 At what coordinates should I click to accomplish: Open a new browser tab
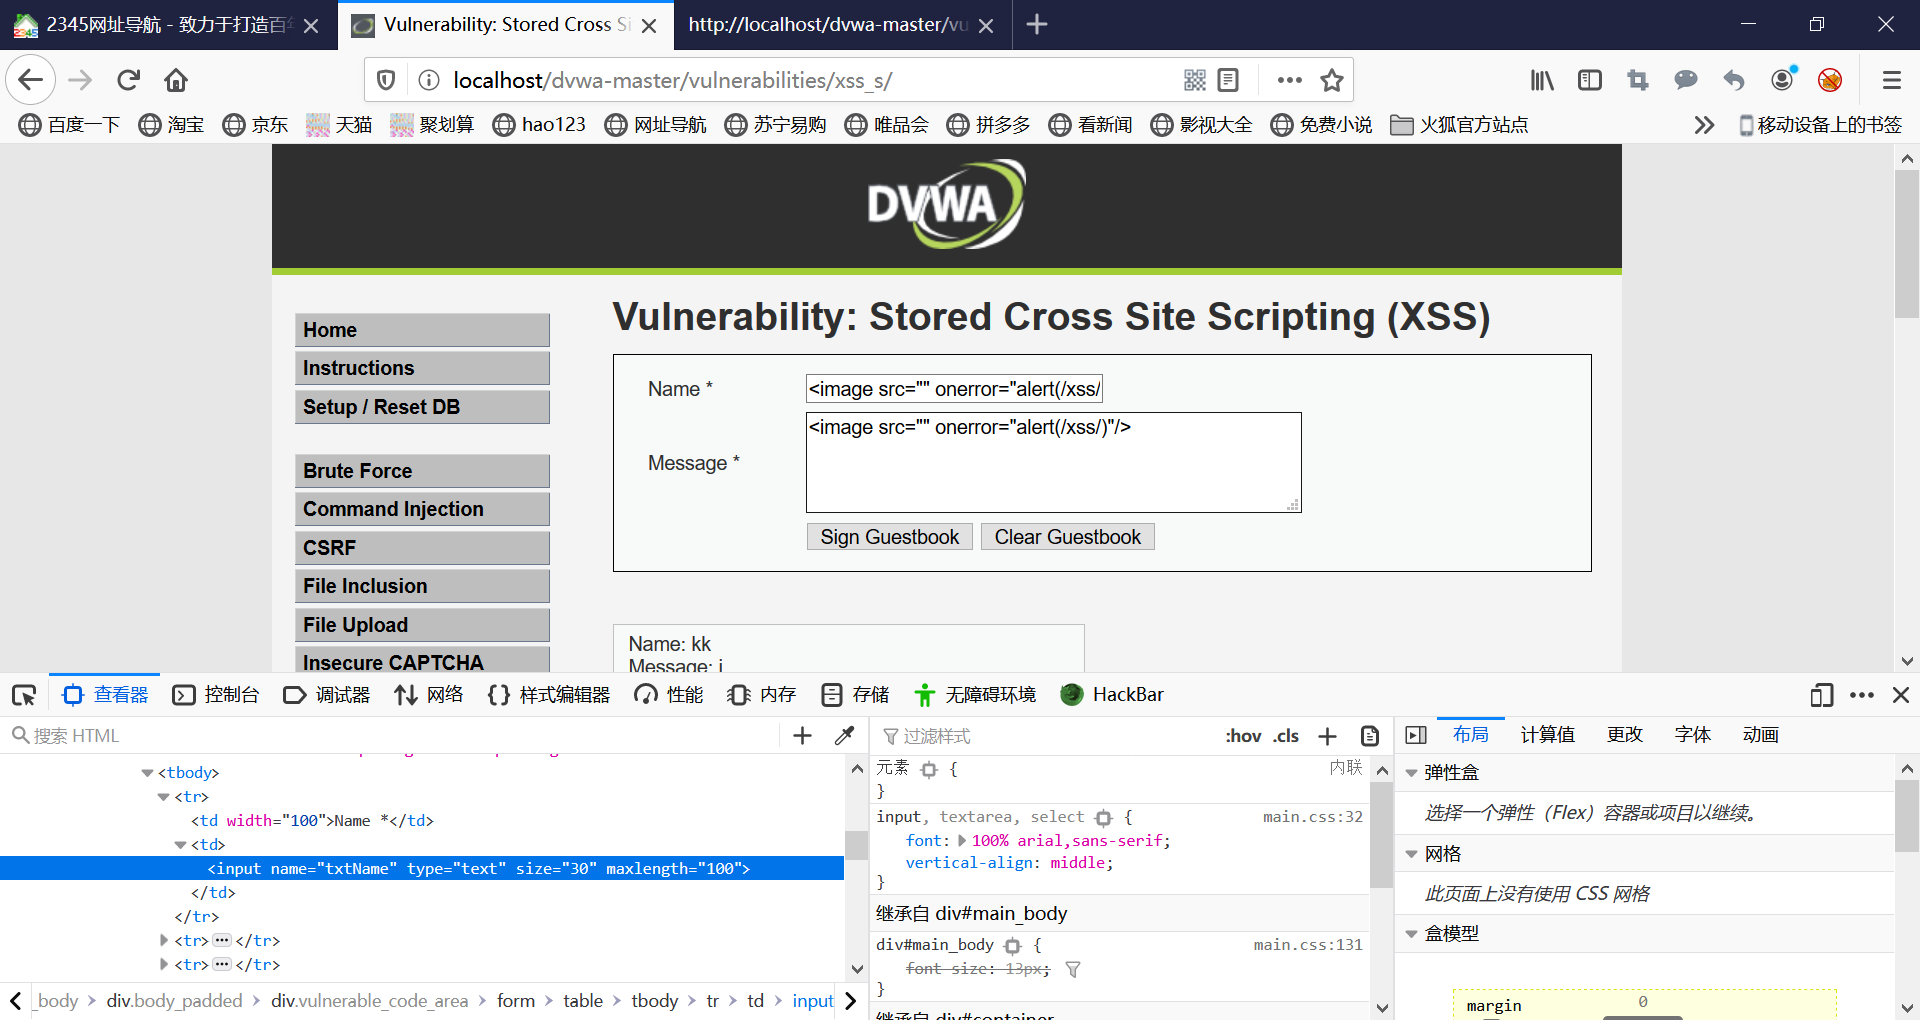tap(1037, 24)
